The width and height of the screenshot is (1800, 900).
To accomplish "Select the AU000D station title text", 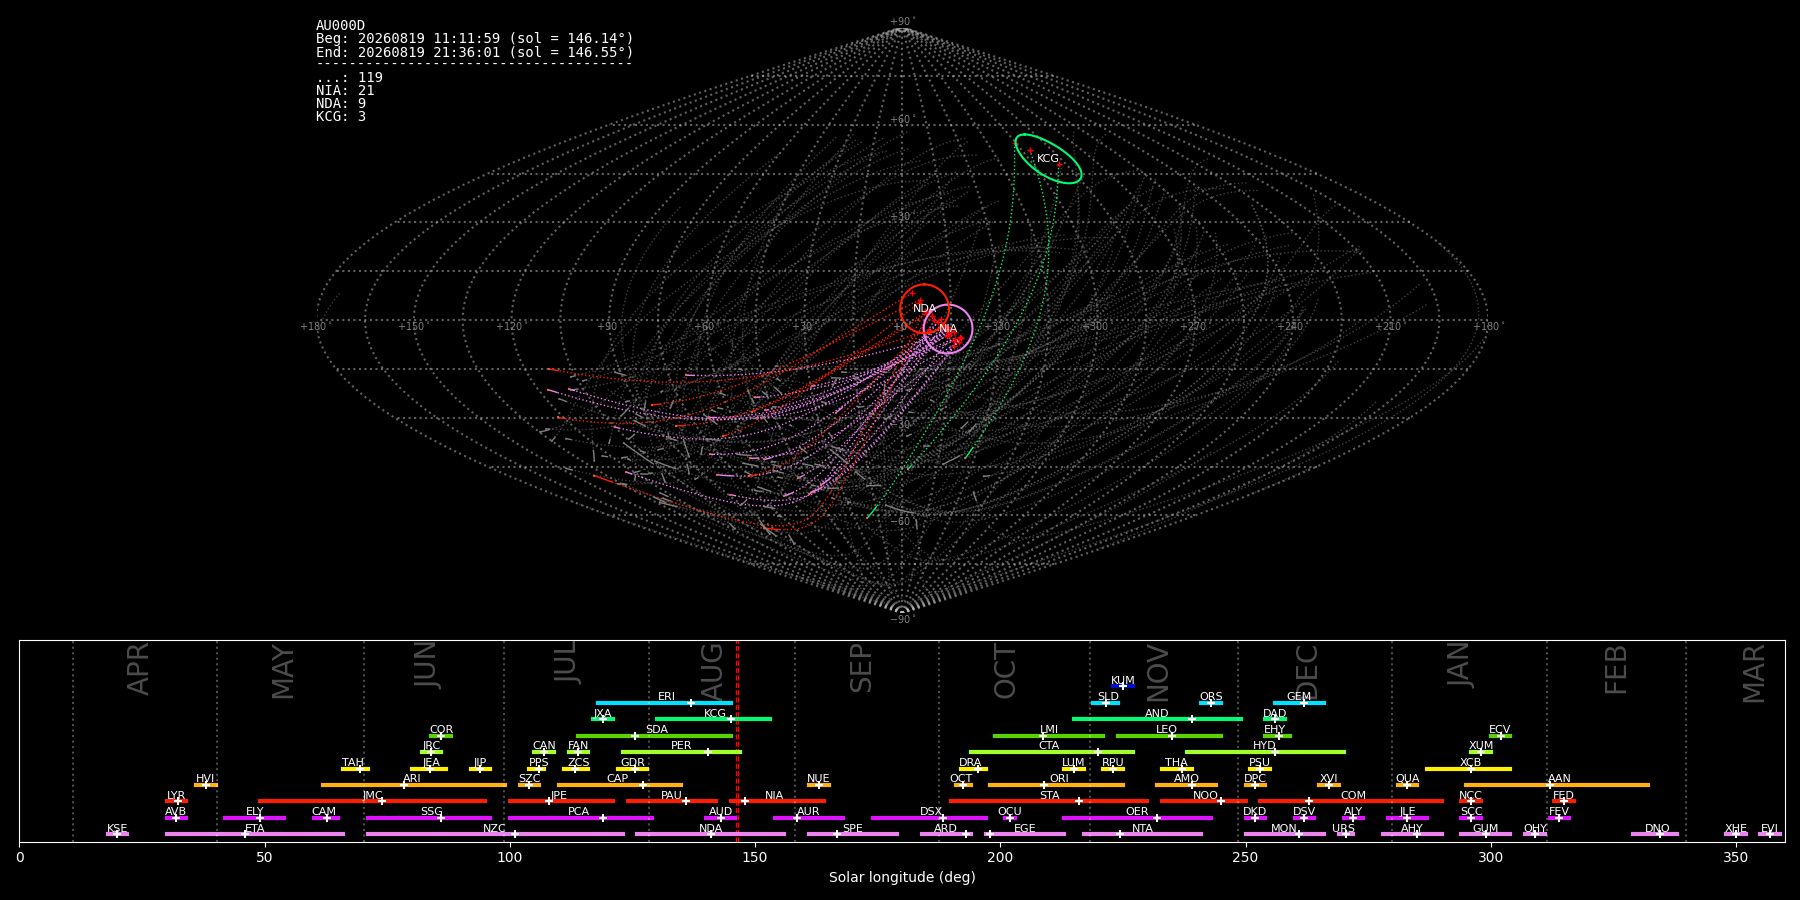I will pos(340,26).
